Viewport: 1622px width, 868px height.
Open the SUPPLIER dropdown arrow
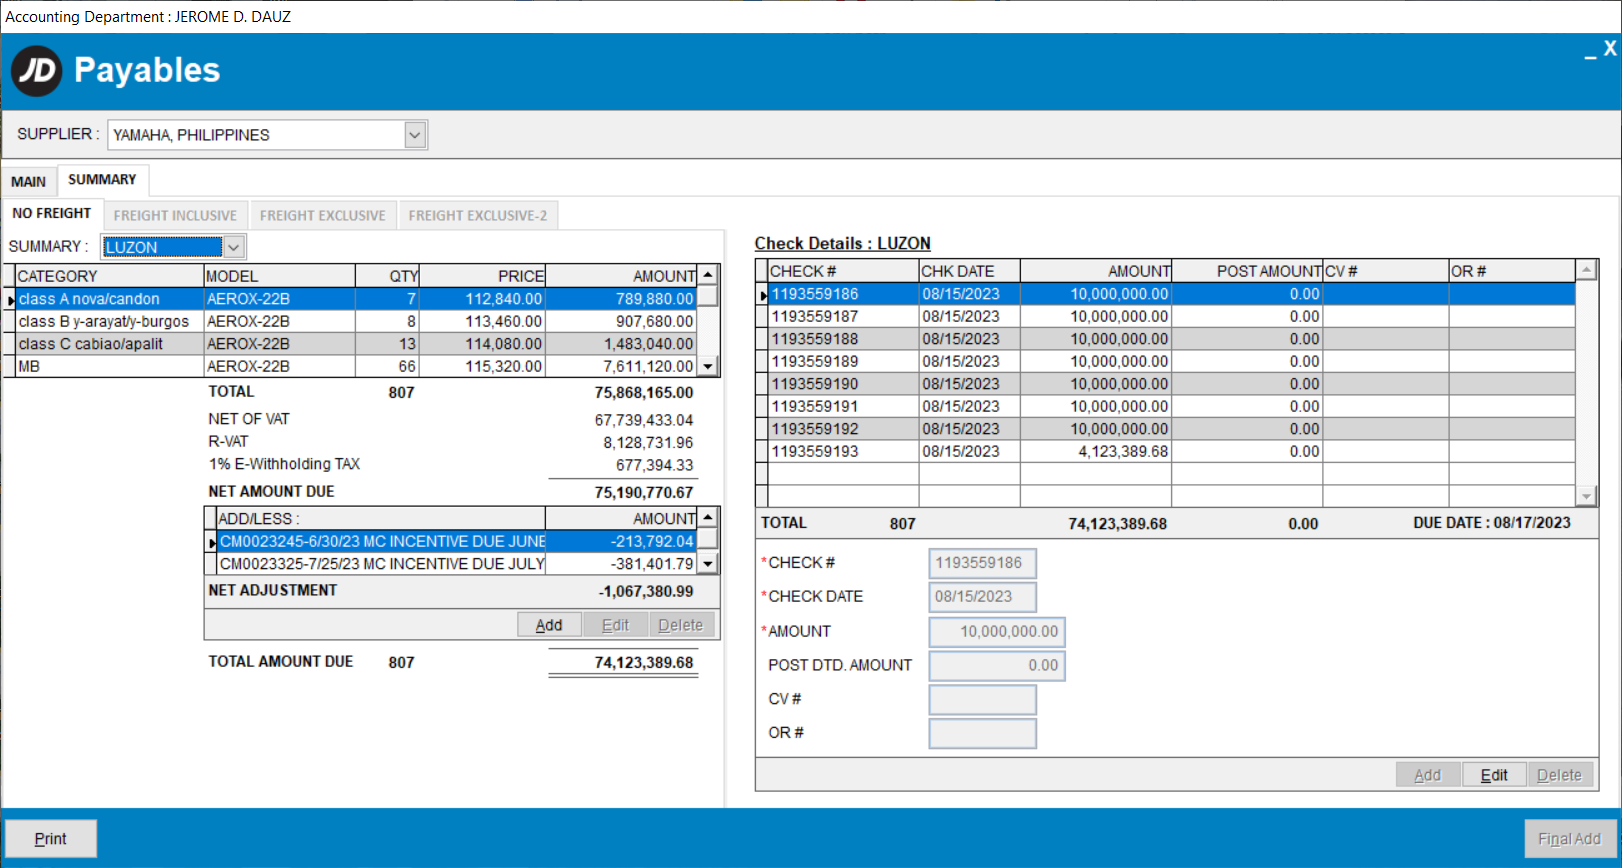415,135
